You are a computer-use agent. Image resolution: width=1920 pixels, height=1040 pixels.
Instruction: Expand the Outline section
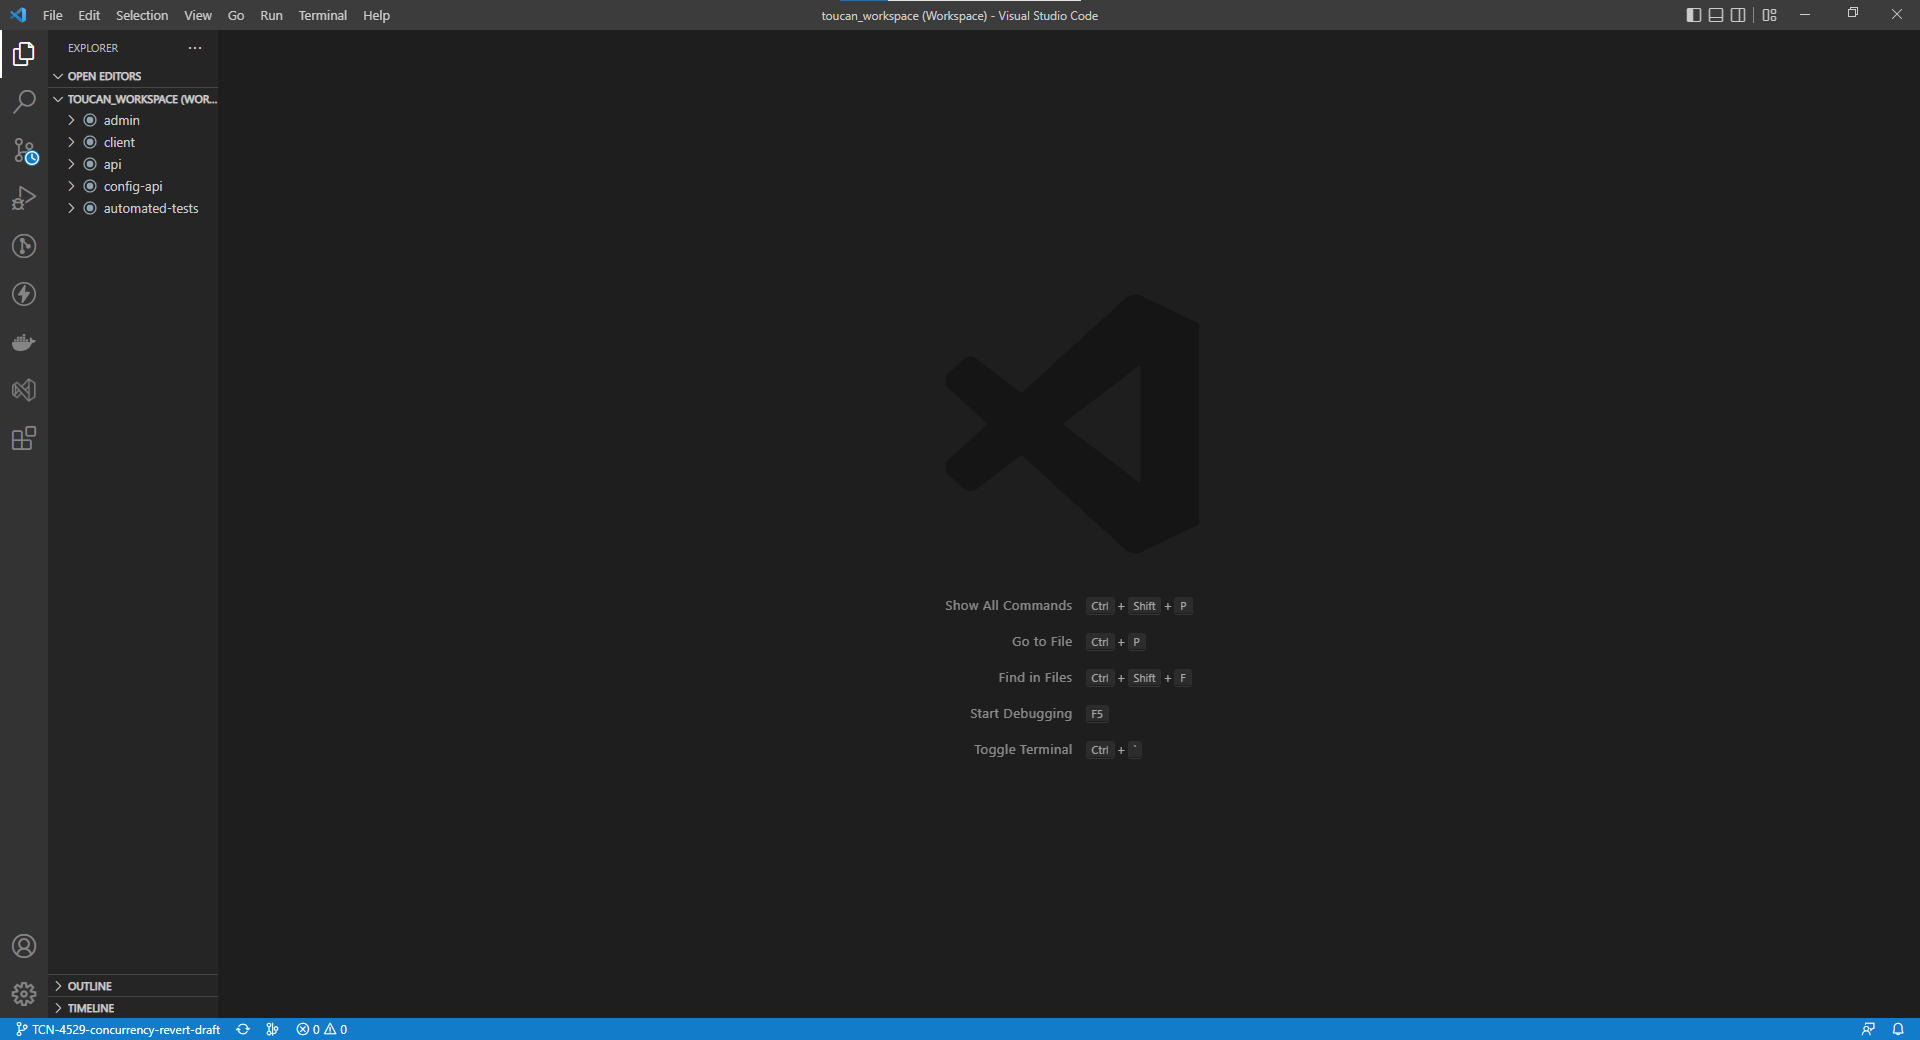133,986
